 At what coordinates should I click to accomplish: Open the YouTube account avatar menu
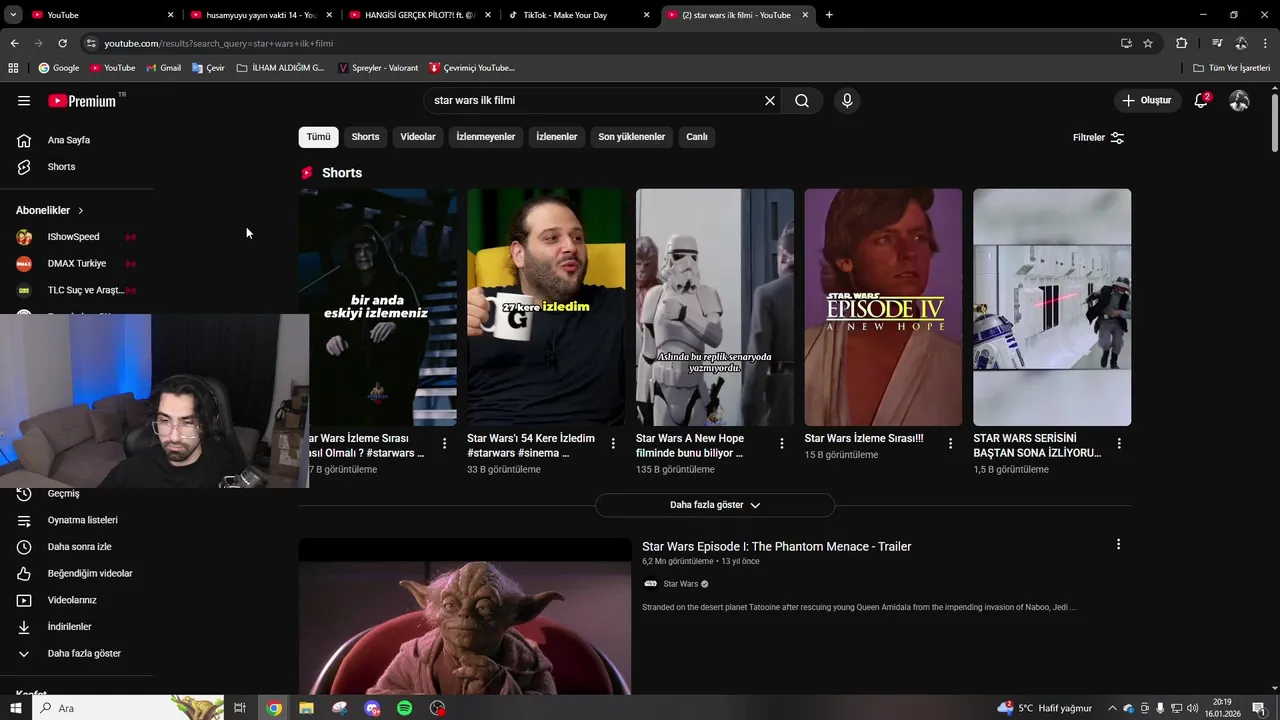click(1239, 100)
